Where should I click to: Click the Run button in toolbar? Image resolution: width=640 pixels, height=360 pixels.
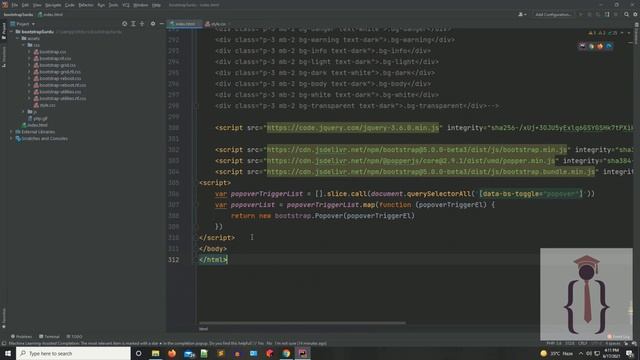coord(580,14)
